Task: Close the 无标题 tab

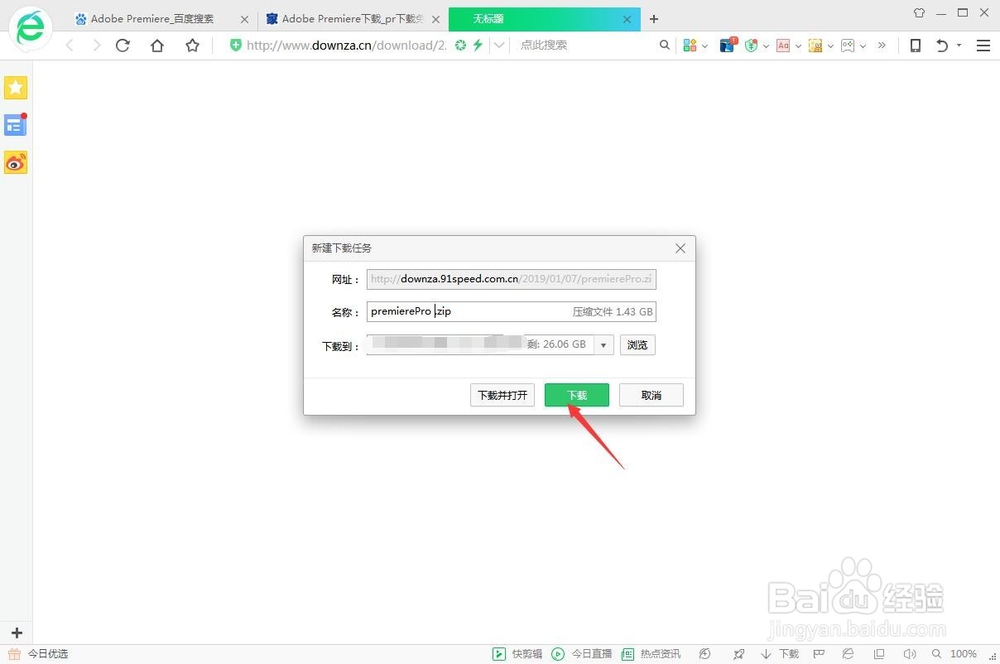Action: click(x=627, y=20)
